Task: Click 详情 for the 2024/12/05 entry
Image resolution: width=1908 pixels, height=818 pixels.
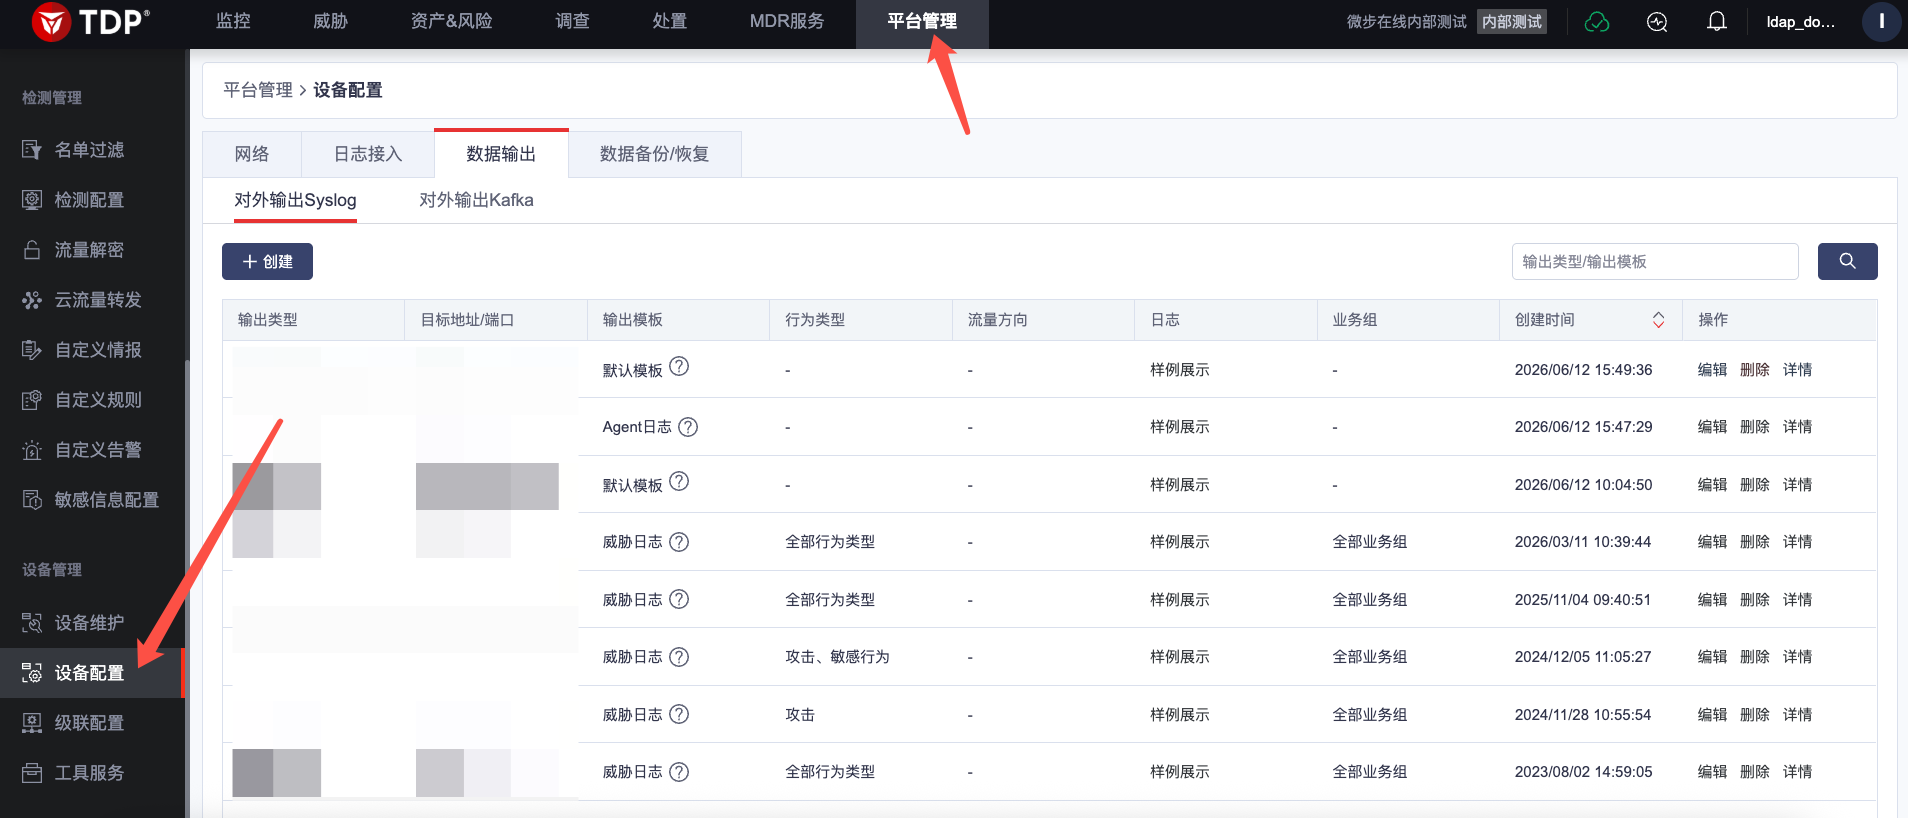Action: tap(1797, 657)
